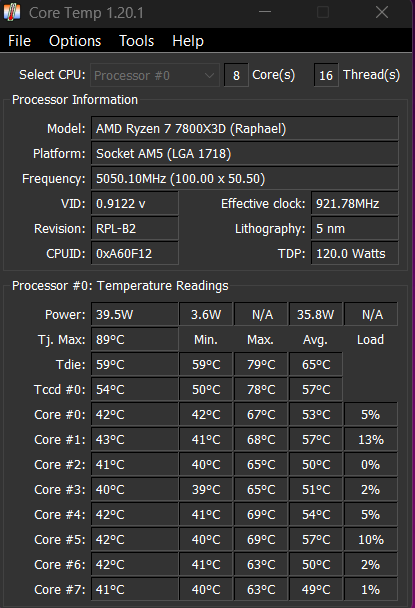Close the Core Temp window
The width and height of the screenshot is (415, 608).
(x=382, y=12)
